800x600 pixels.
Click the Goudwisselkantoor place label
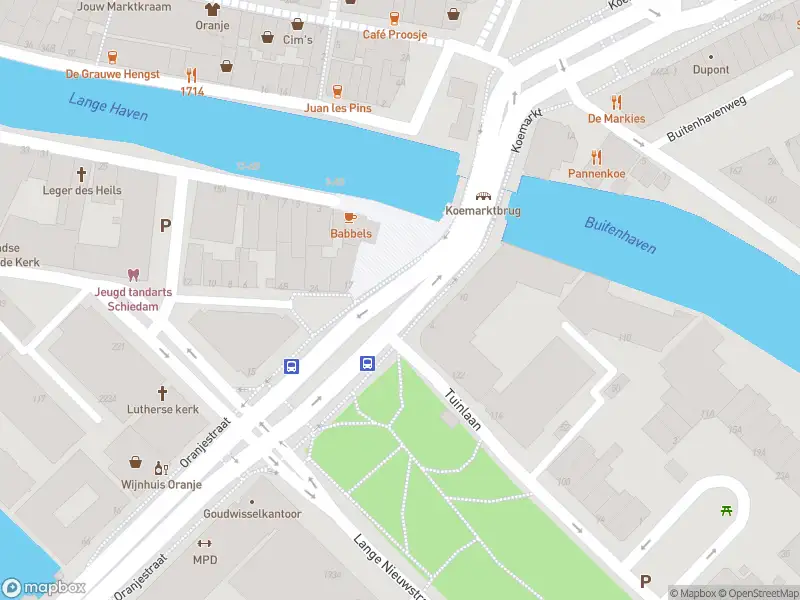[252, 514]
